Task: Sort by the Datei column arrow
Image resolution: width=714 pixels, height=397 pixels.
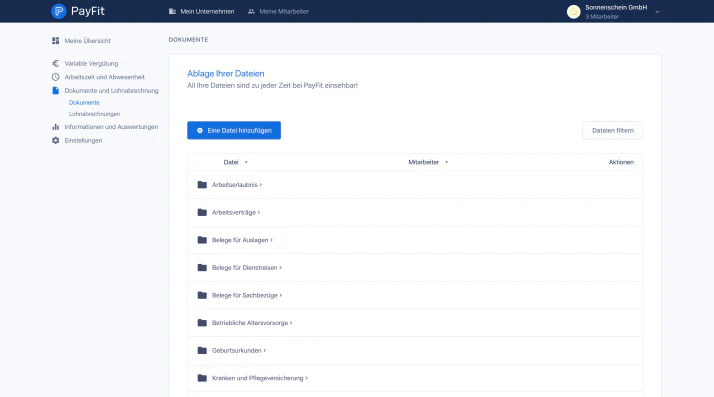Action: click(x=246, y=162)
